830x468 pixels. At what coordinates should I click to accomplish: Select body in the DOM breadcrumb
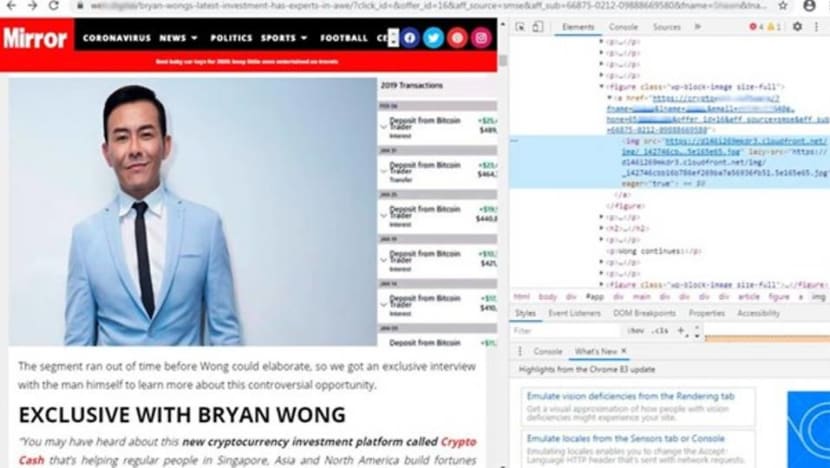tap(548, 297)
